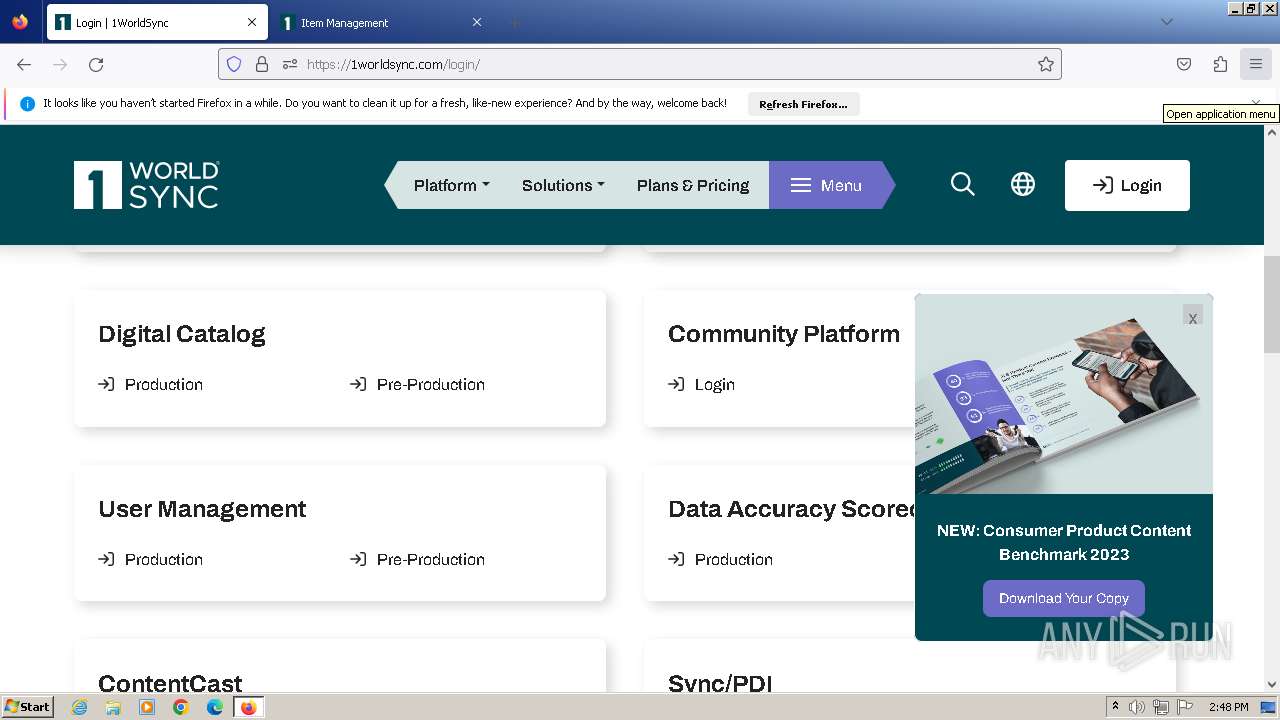Reload the current page

(x=96, y=64)
